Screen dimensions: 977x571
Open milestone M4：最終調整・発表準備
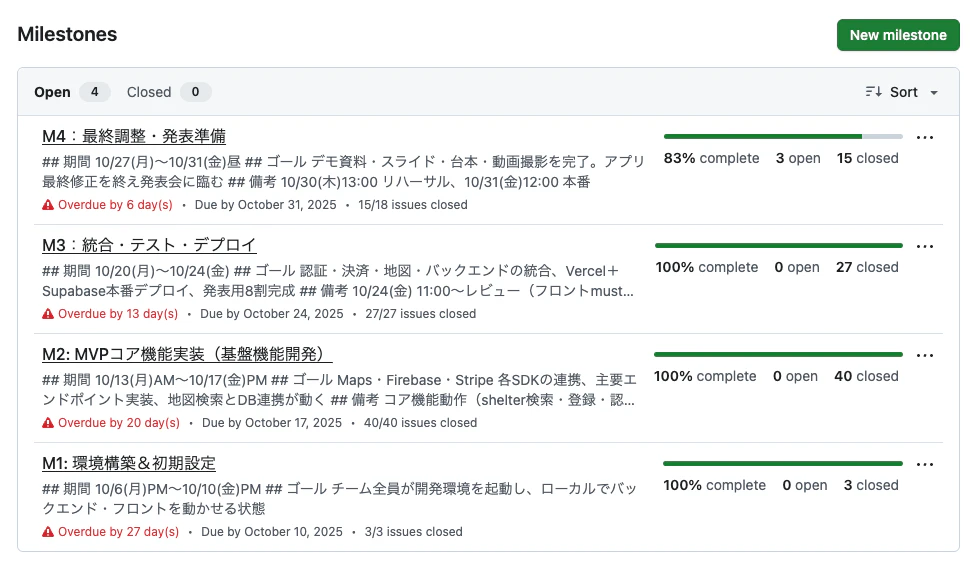[134, 136]
